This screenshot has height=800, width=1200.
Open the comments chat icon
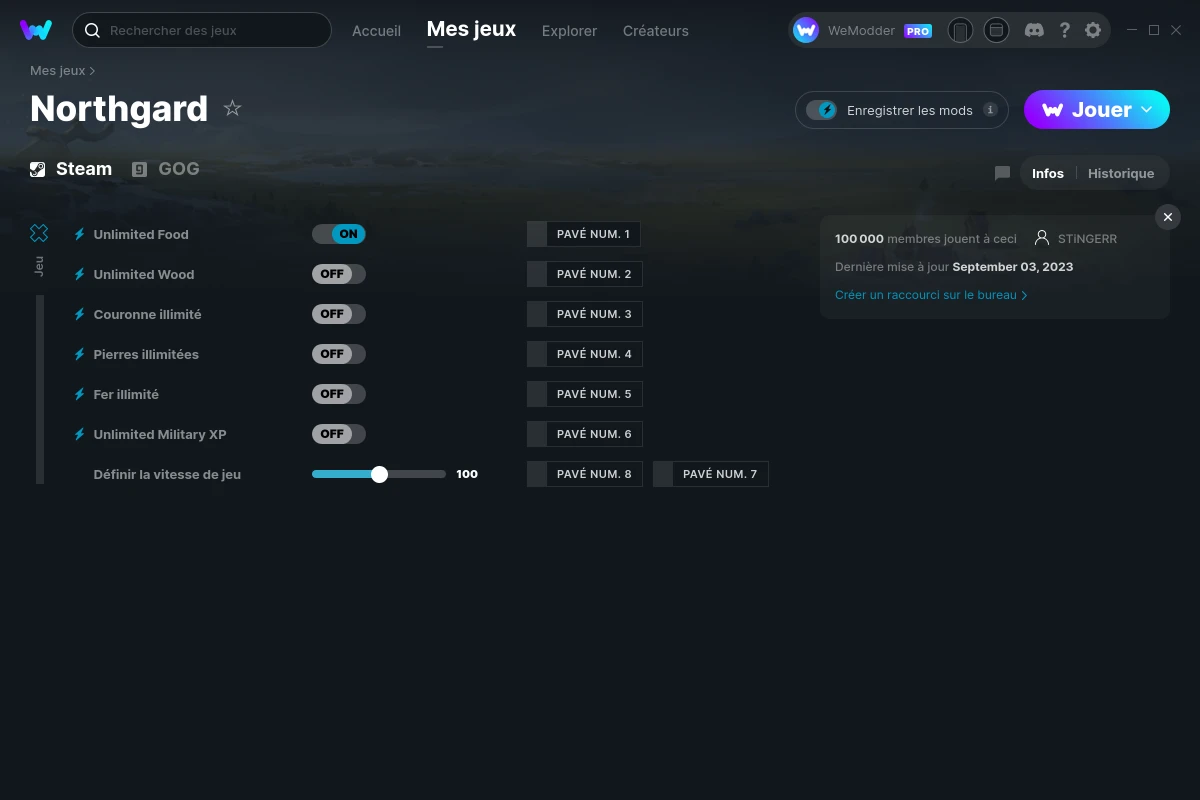1002,173
